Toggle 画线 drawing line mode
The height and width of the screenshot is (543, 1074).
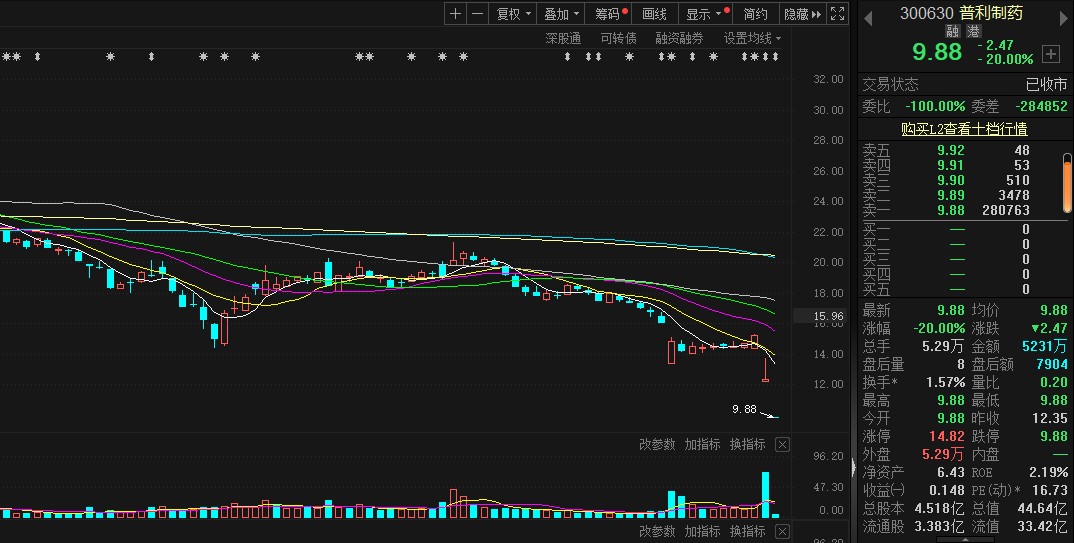(x=654, y=14)
